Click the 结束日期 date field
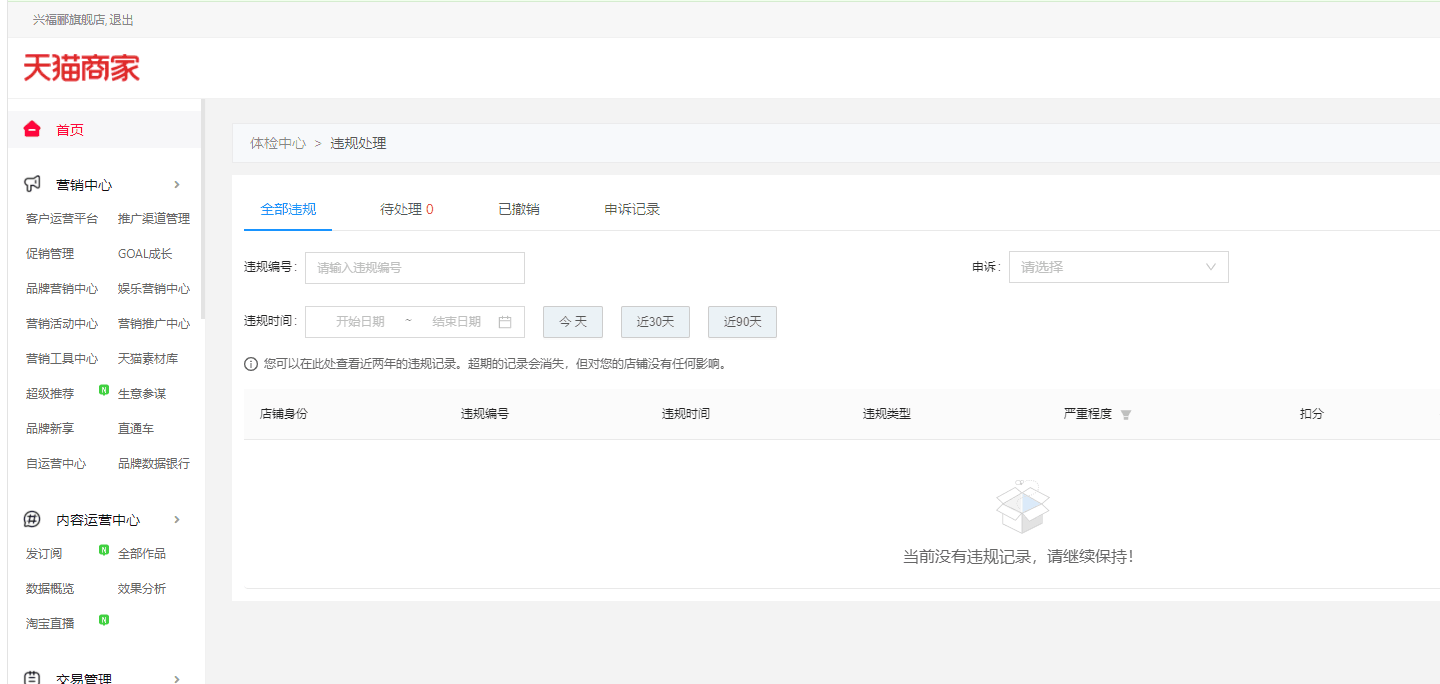Viewport: 1440px width, 684px height. [456, 322]
